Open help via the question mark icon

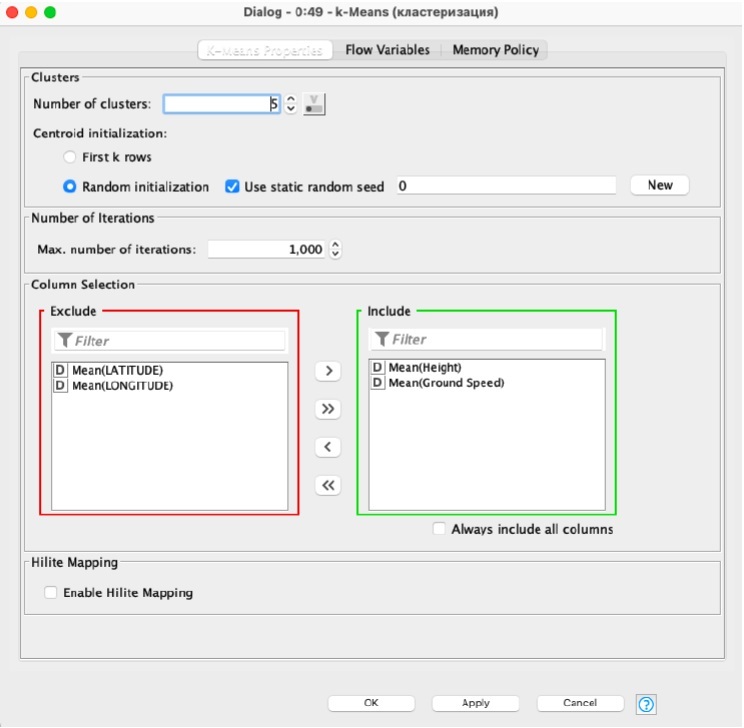[x=645, y=704]
